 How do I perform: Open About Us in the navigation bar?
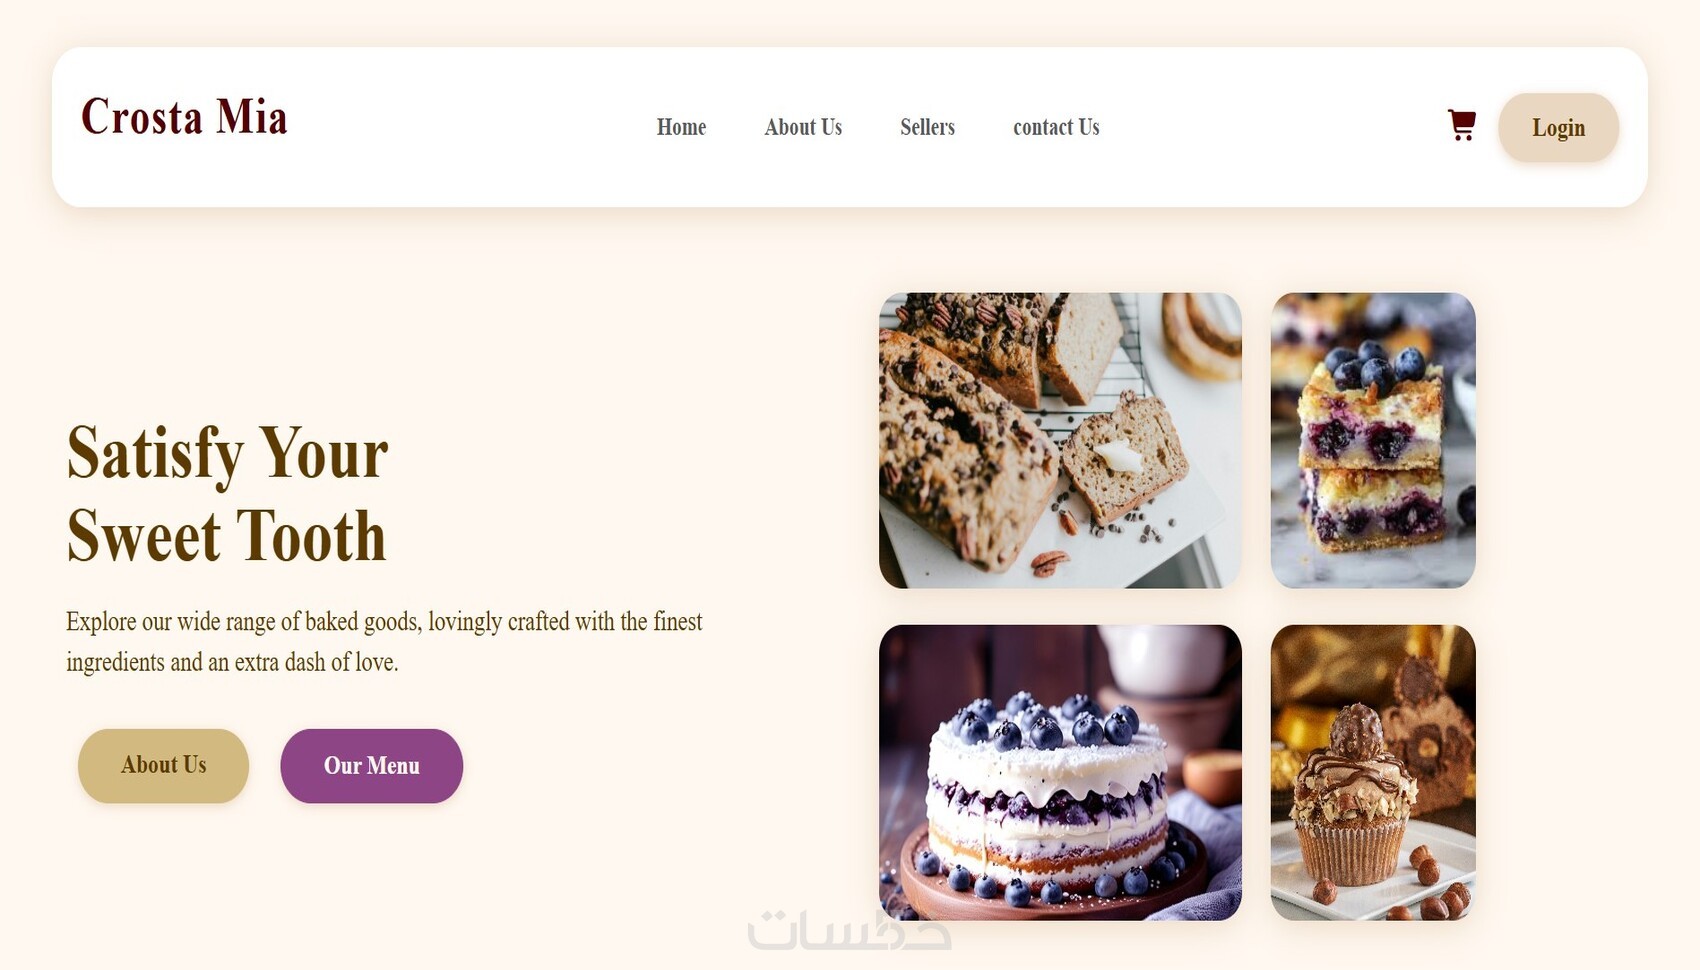(x=803, y=127)
